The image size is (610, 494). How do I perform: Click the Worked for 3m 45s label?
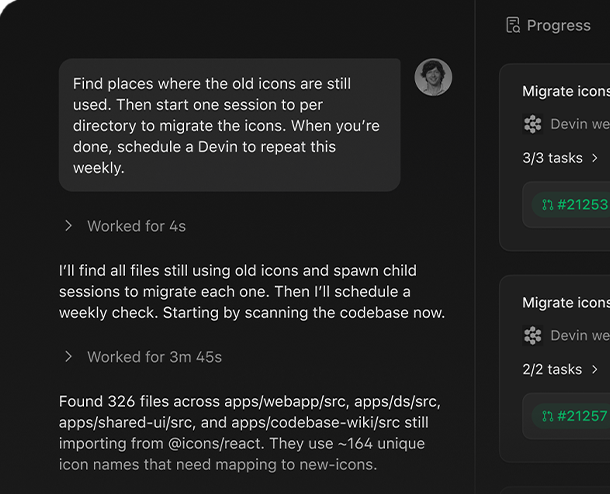click(154, 357)
